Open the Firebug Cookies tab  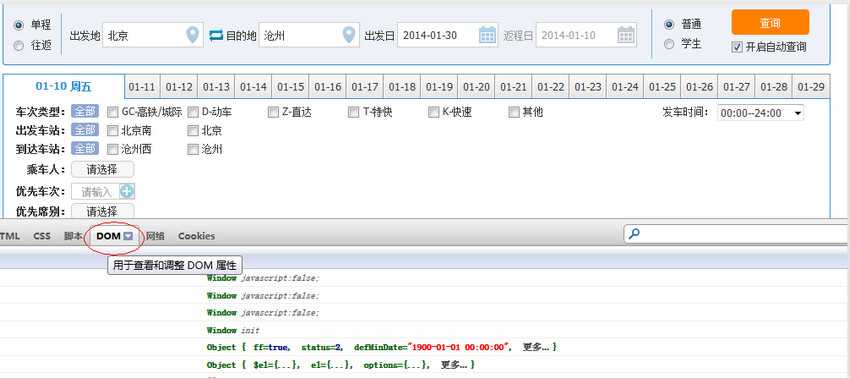pos(196,236)
